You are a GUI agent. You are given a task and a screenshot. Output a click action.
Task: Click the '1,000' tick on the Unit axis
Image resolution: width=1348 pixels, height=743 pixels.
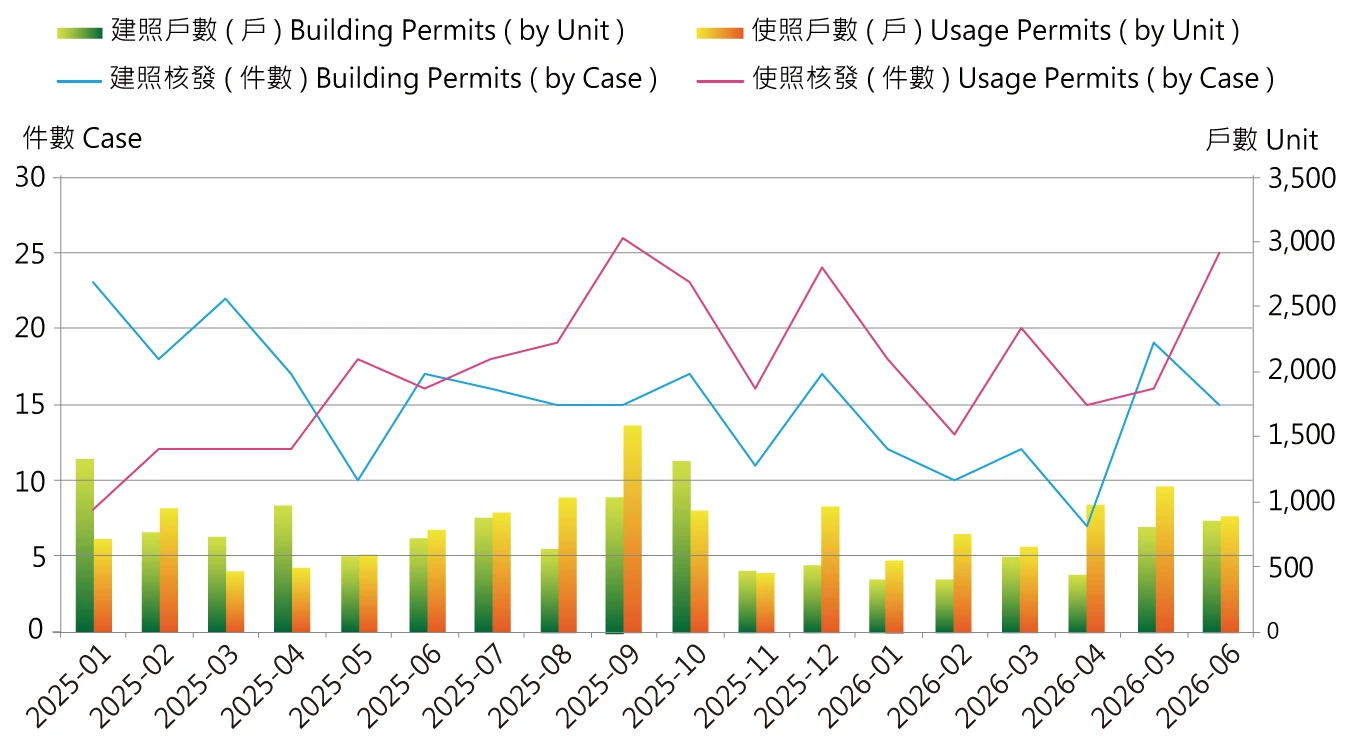point(1301,500)
